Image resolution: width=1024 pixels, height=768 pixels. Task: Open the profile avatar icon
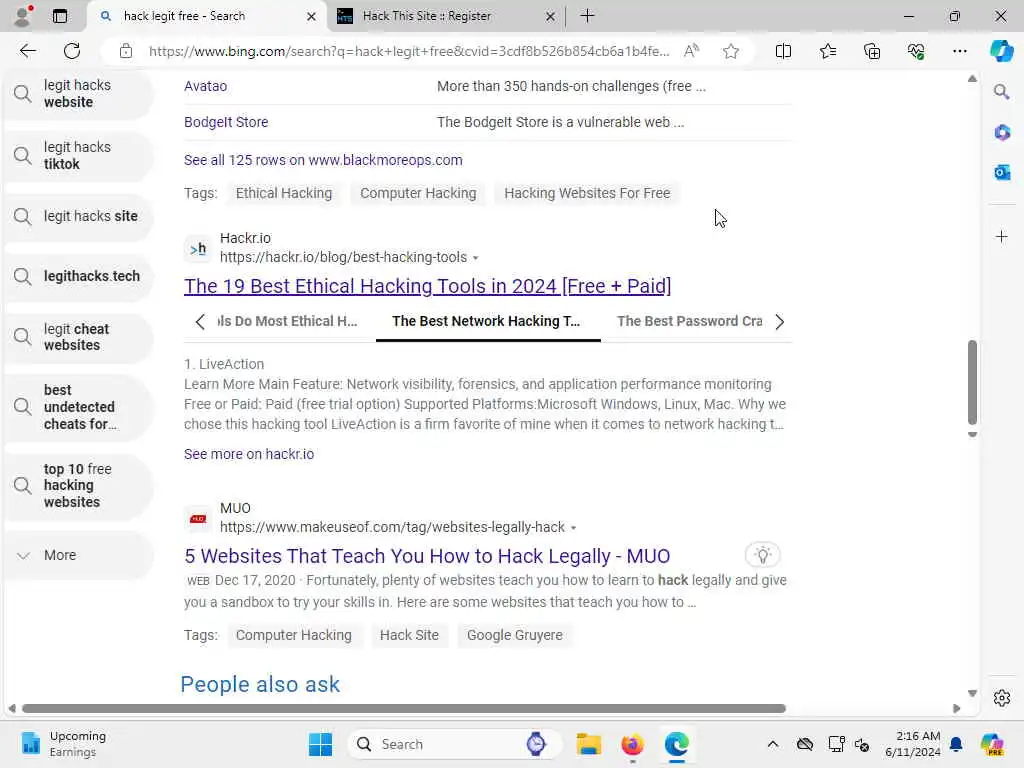[22, 16]
